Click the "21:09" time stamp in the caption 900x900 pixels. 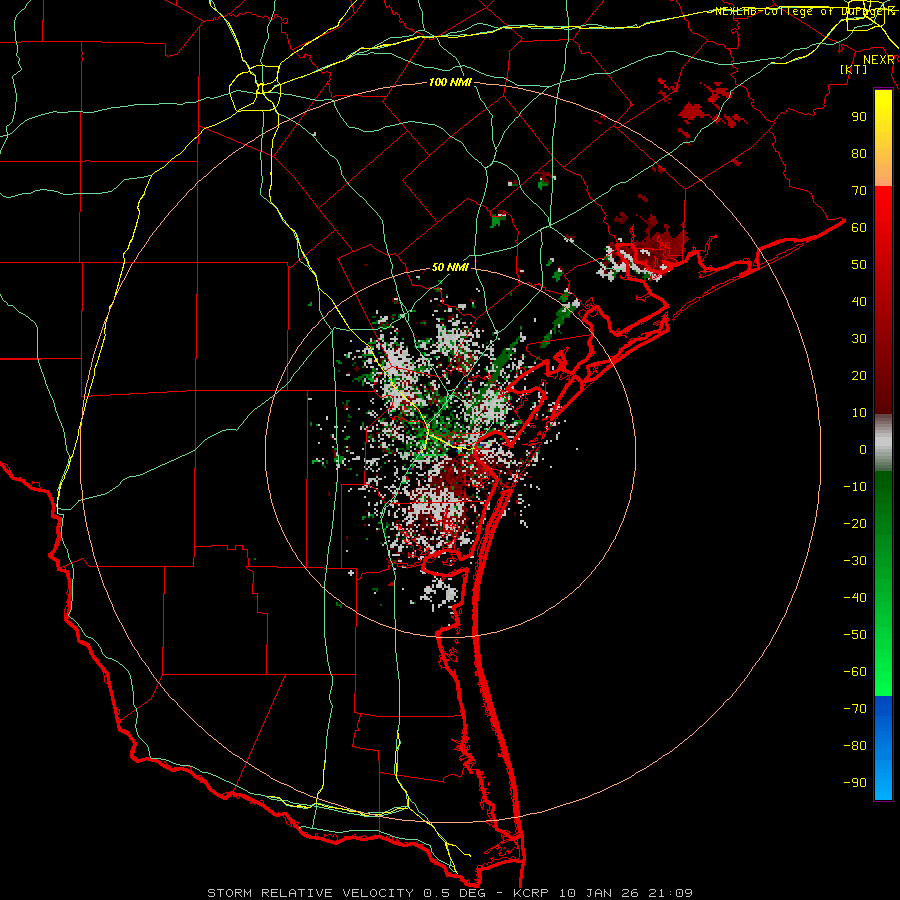670,893
